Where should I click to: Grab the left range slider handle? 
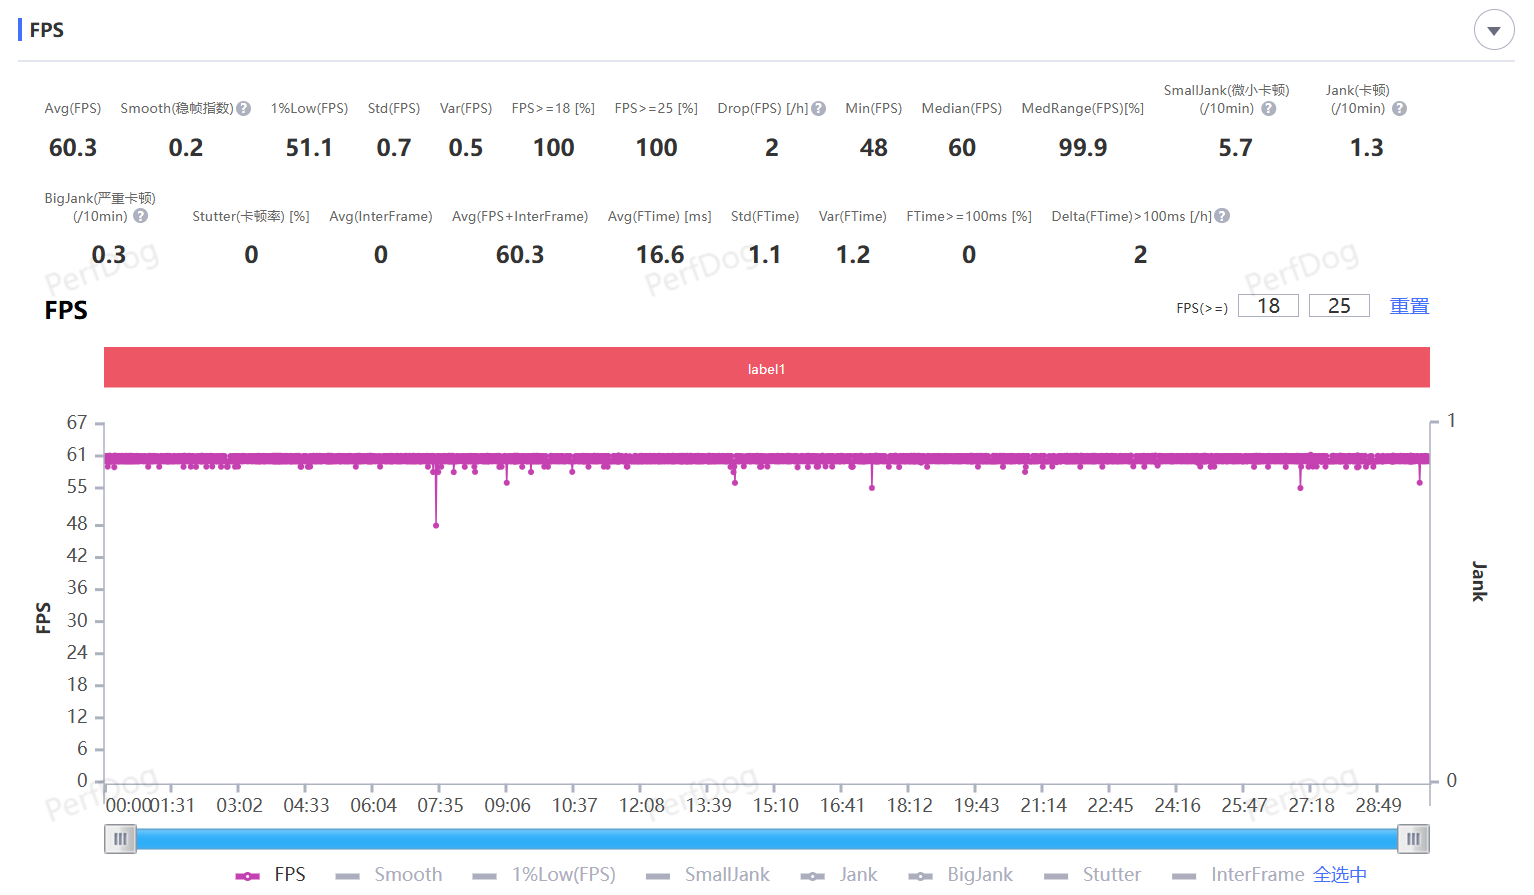tap(120, 839)
